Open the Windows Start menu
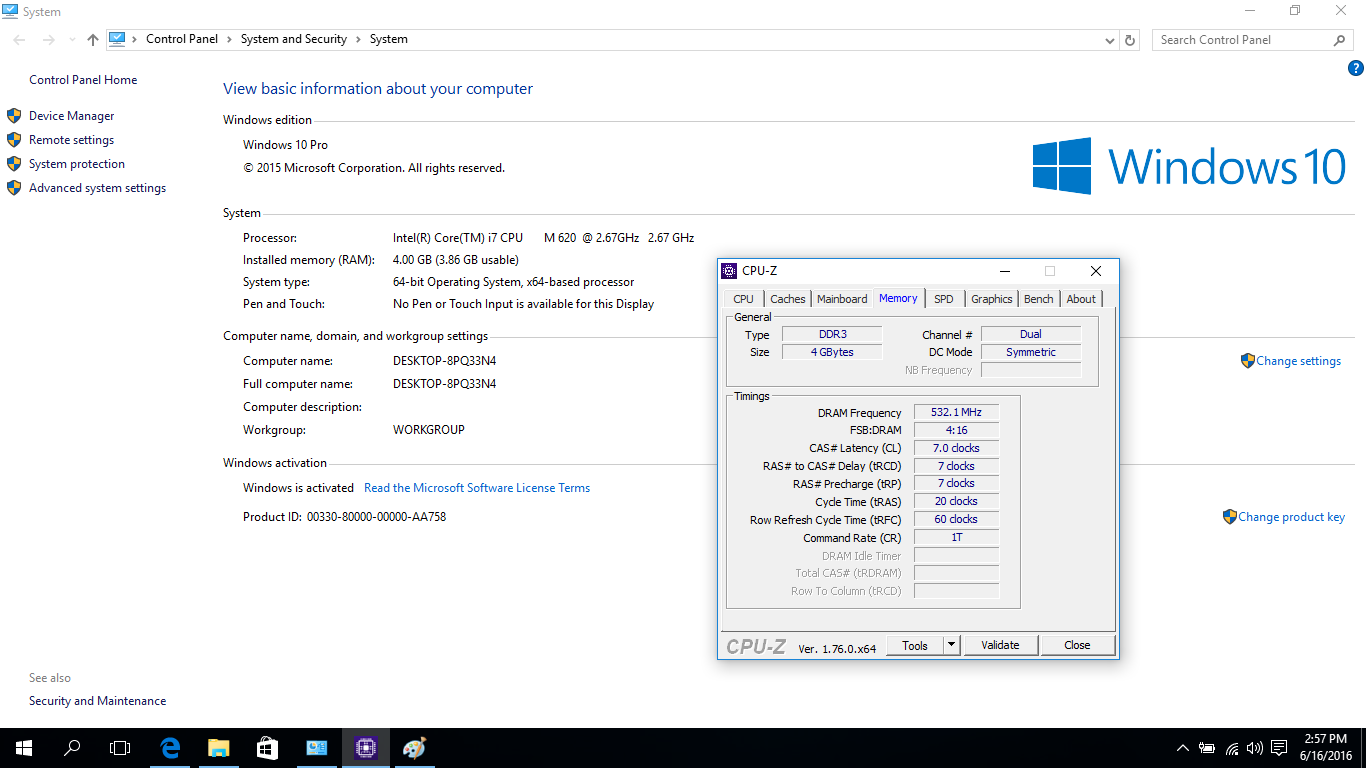 pos(24,748)
